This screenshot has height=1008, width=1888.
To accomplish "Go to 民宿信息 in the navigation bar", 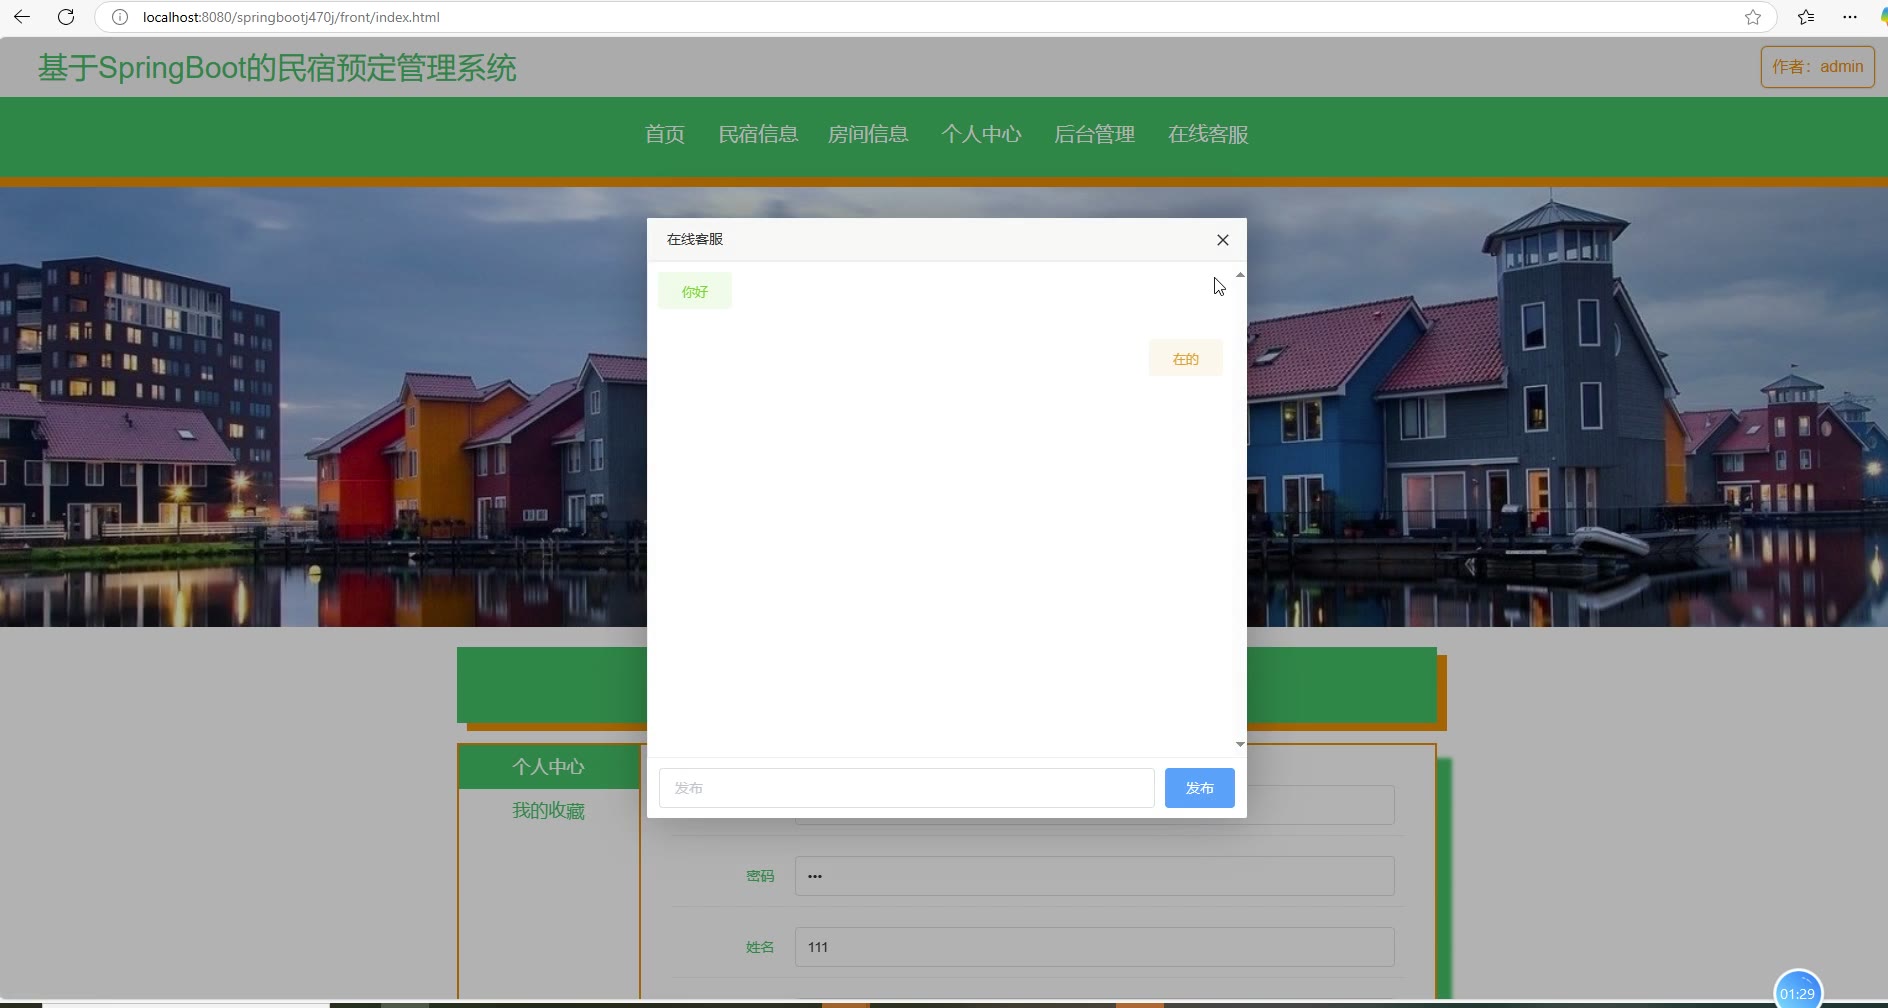I will [758, 134].
